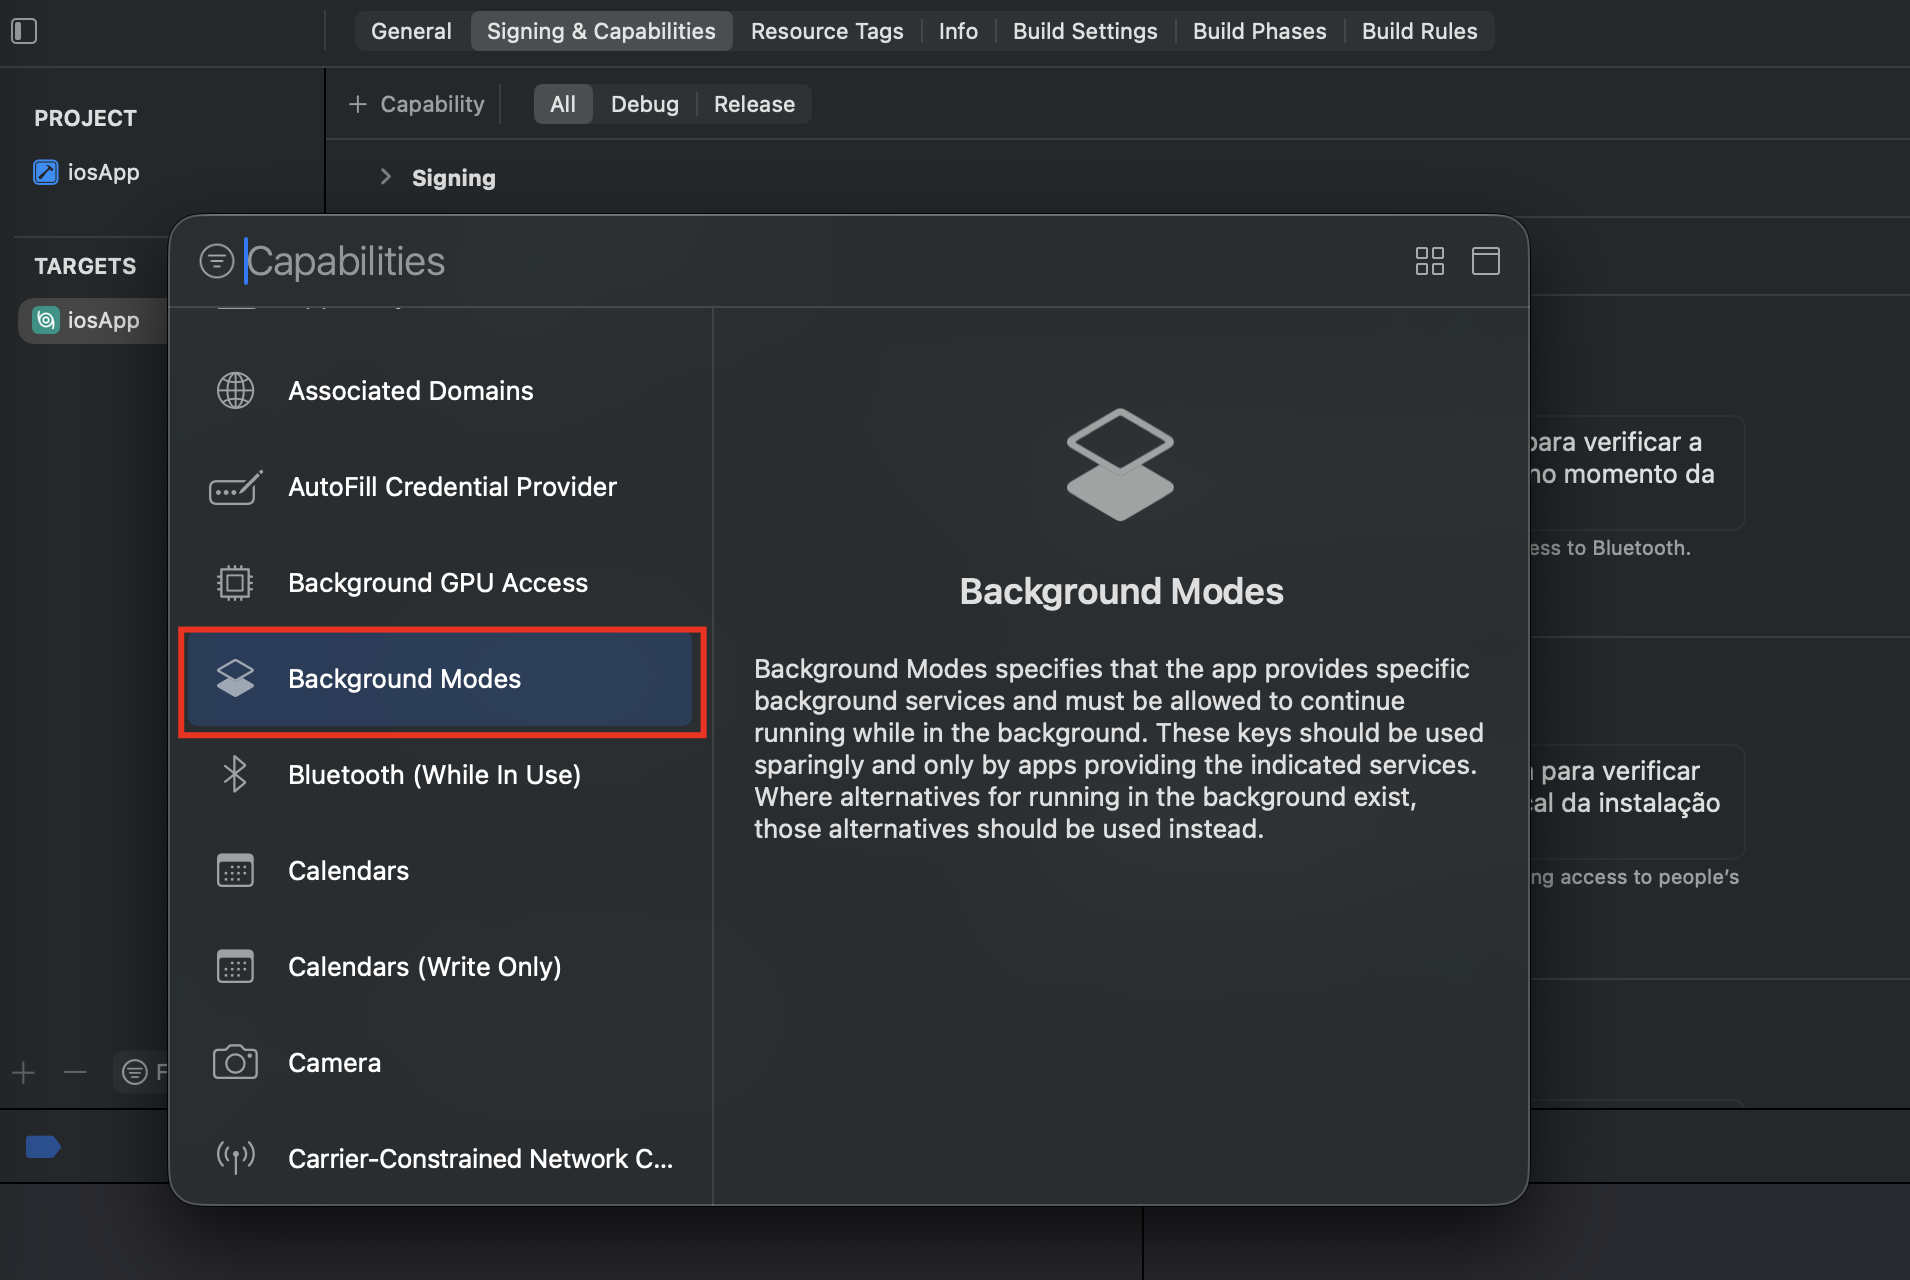
Task: Select Calendars capability
Action: (x=440, y=871)
